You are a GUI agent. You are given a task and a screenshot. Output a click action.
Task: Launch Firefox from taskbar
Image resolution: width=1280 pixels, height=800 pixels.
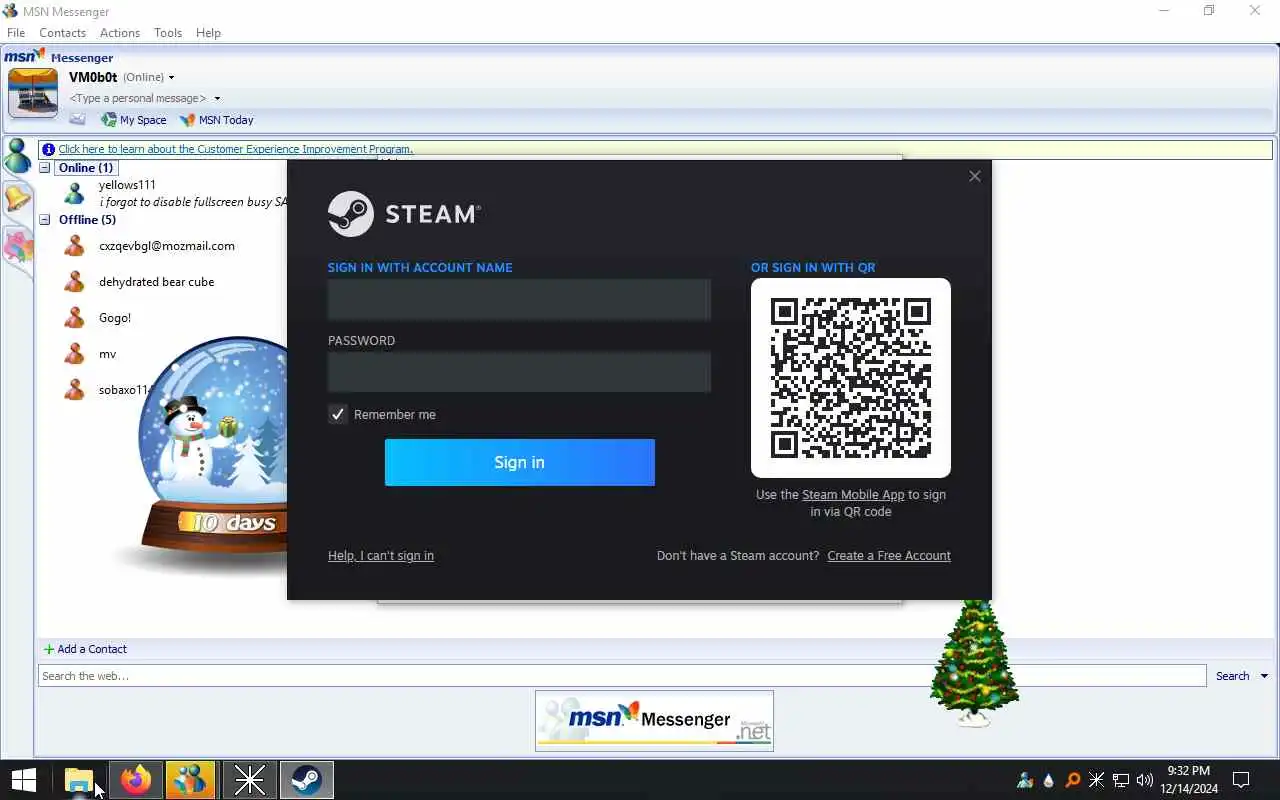click(x=136, y=780)
